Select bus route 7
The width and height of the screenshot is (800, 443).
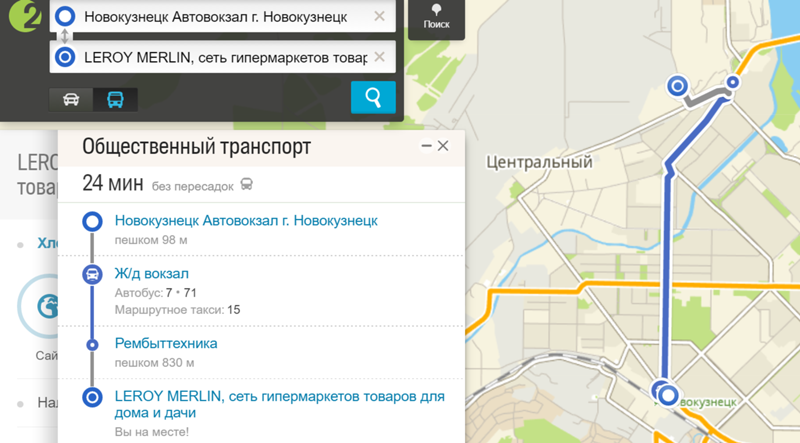(169, 293)
